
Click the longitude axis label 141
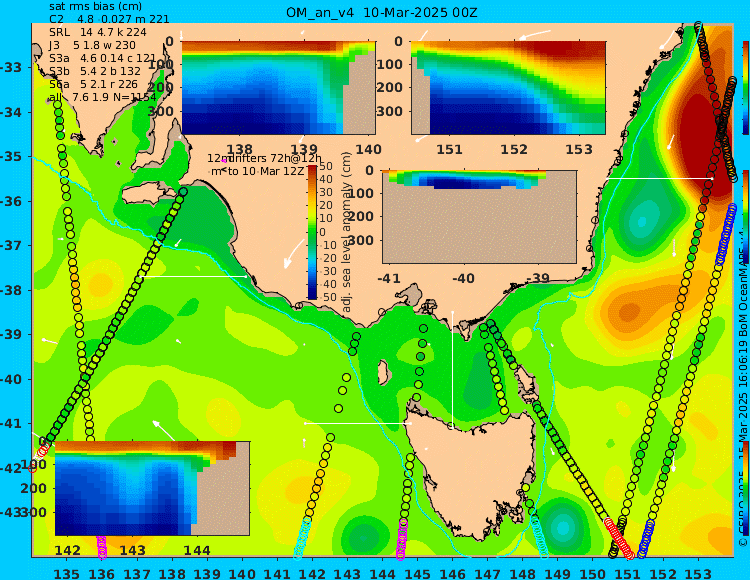click(x=277, y=573)
